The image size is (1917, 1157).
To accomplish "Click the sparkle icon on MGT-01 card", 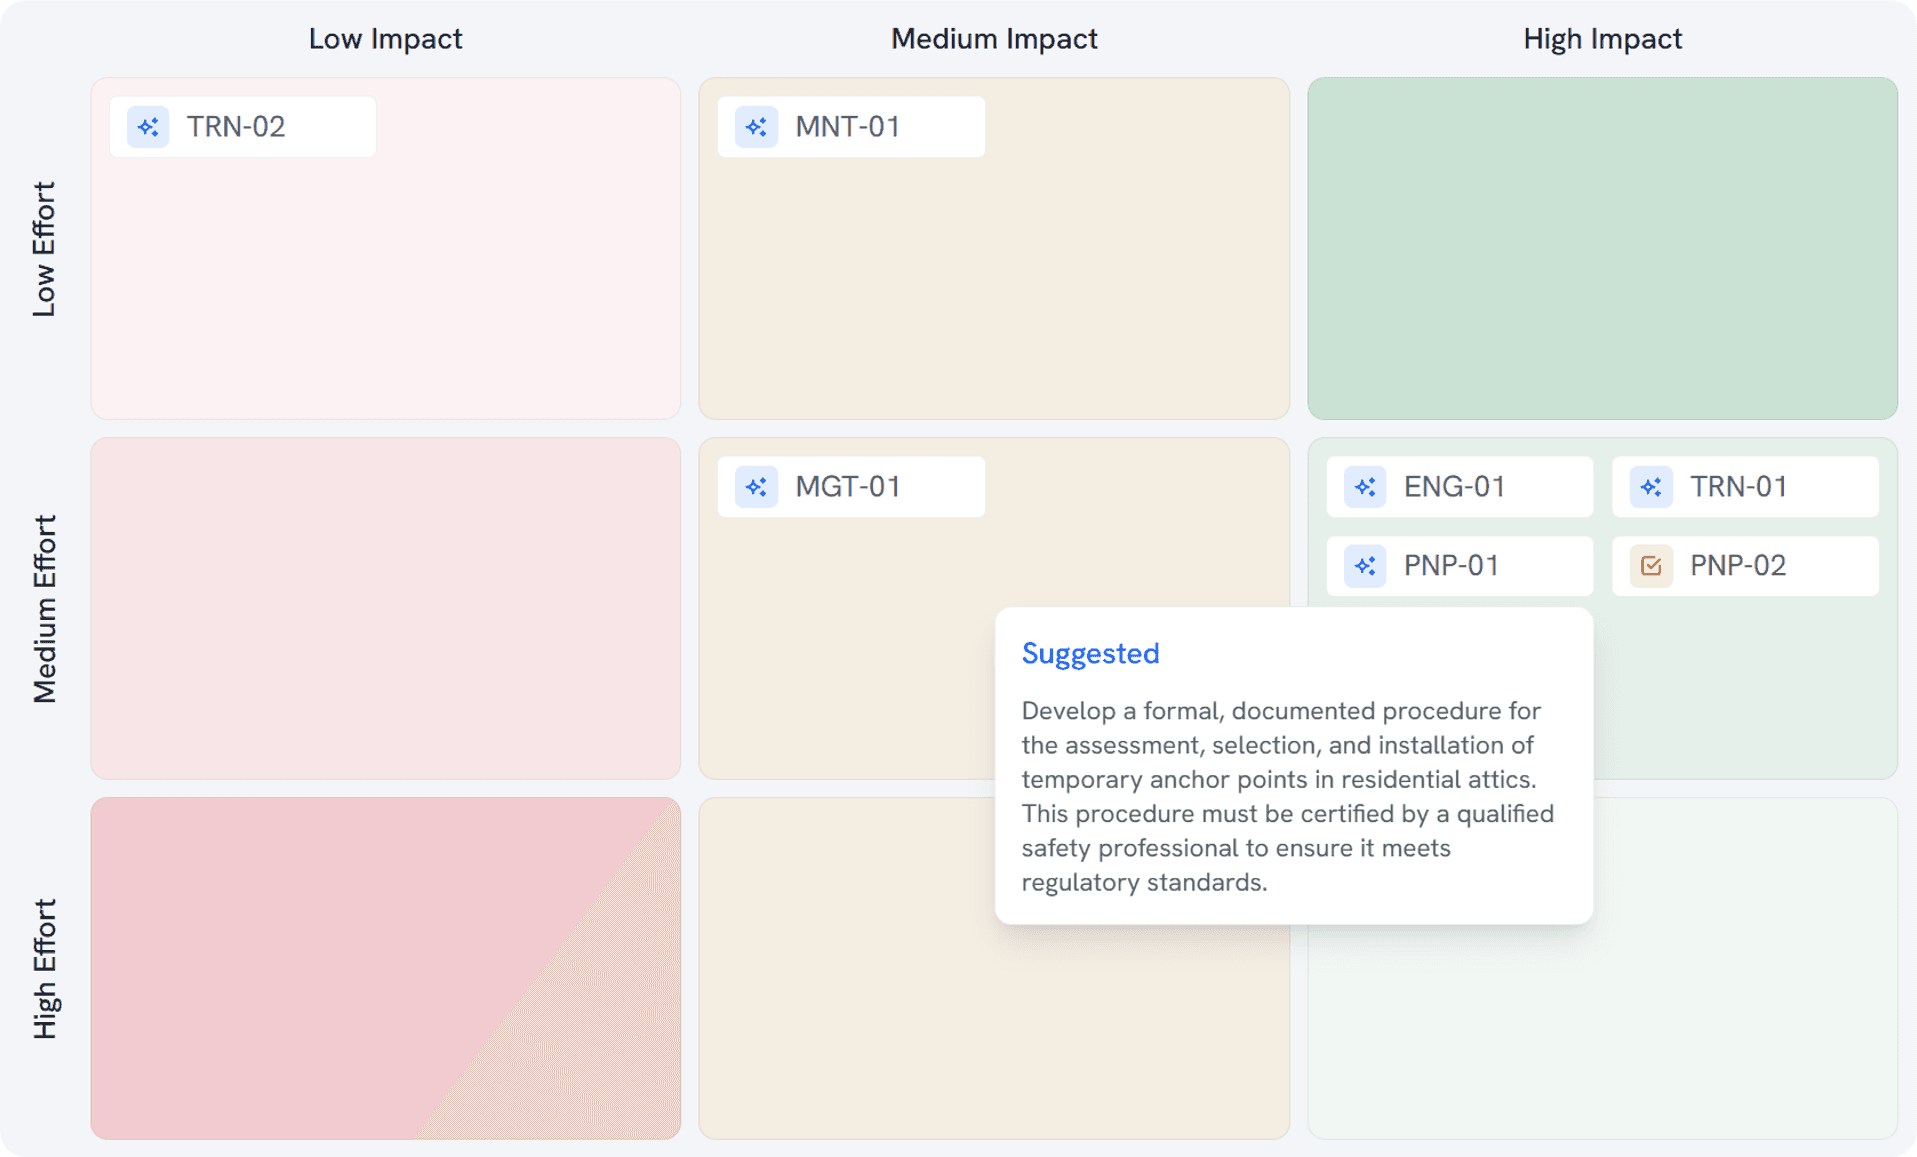I will [x=756, y=487].
